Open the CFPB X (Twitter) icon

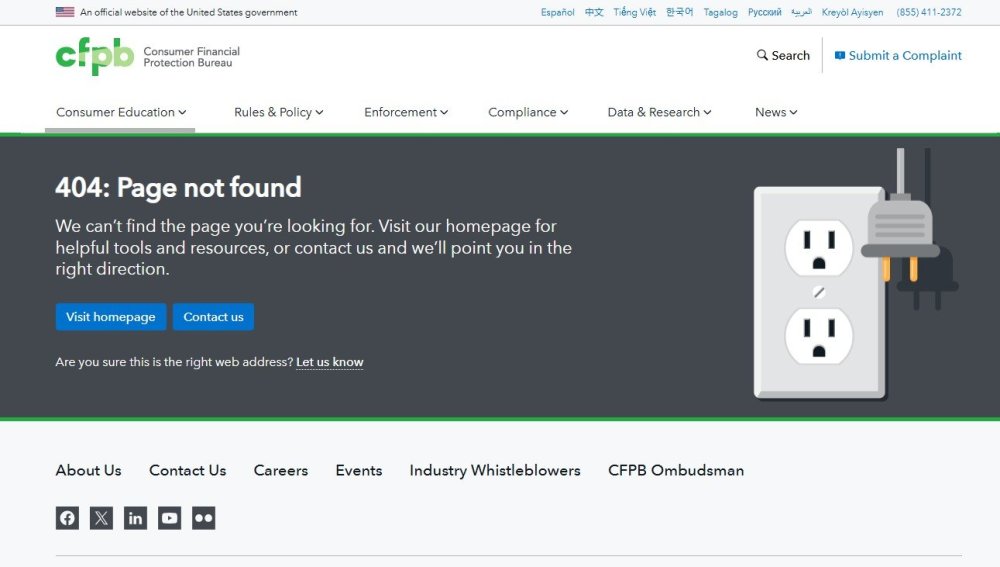click(x=101, y=518)
